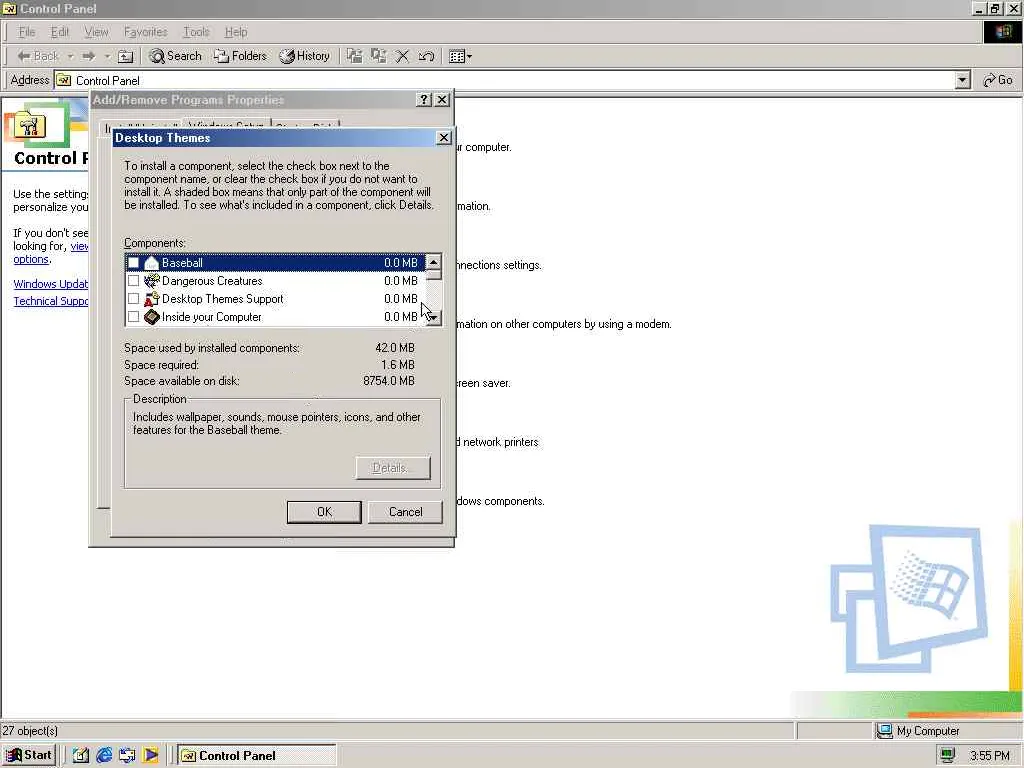Click the system tray monitor icon
Viewport: 1024px width, 768px height.
tap(948, 756)
